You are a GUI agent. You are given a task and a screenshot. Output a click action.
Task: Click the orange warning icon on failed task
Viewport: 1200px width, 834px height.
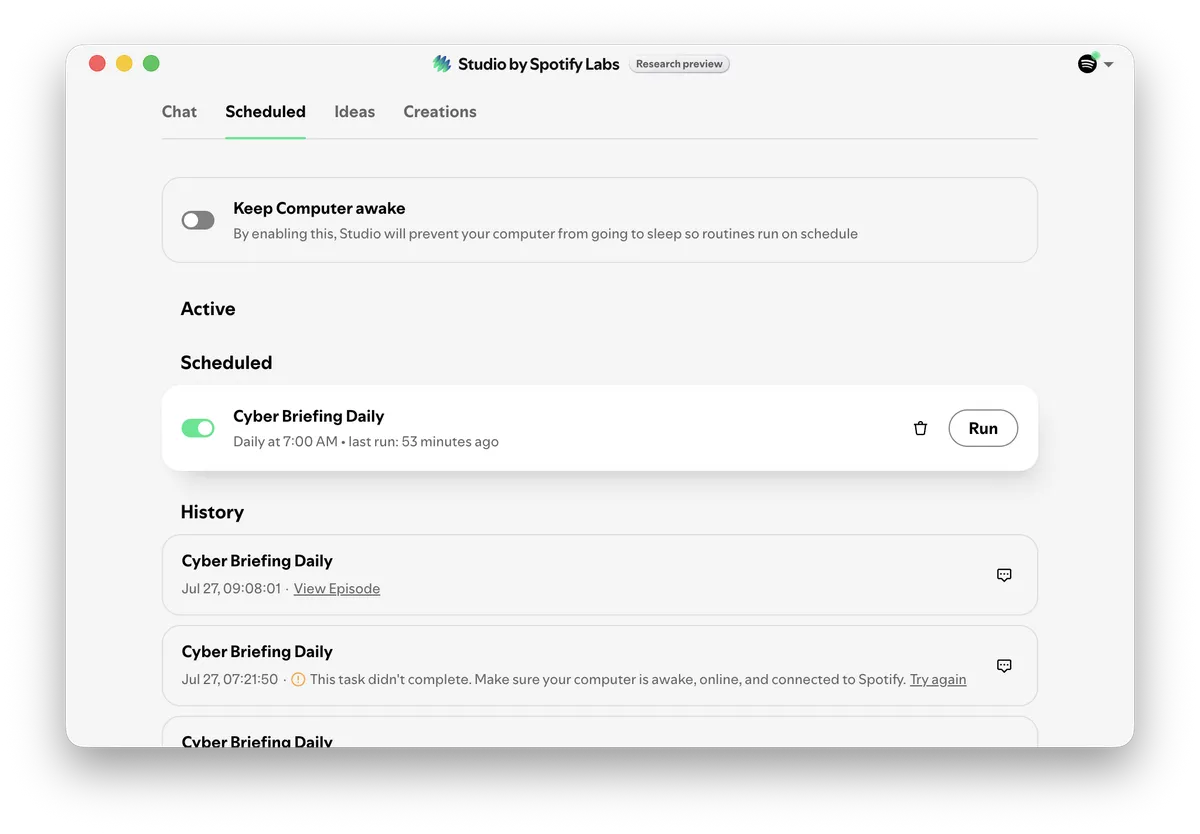point(298,679)
